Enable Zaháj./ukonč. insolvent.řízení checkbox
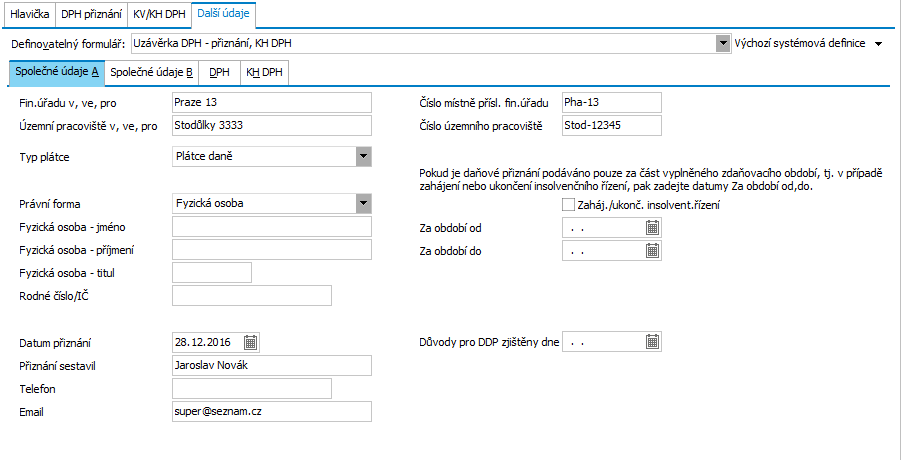This screenshot has width=902, height=460. point(569,205)
